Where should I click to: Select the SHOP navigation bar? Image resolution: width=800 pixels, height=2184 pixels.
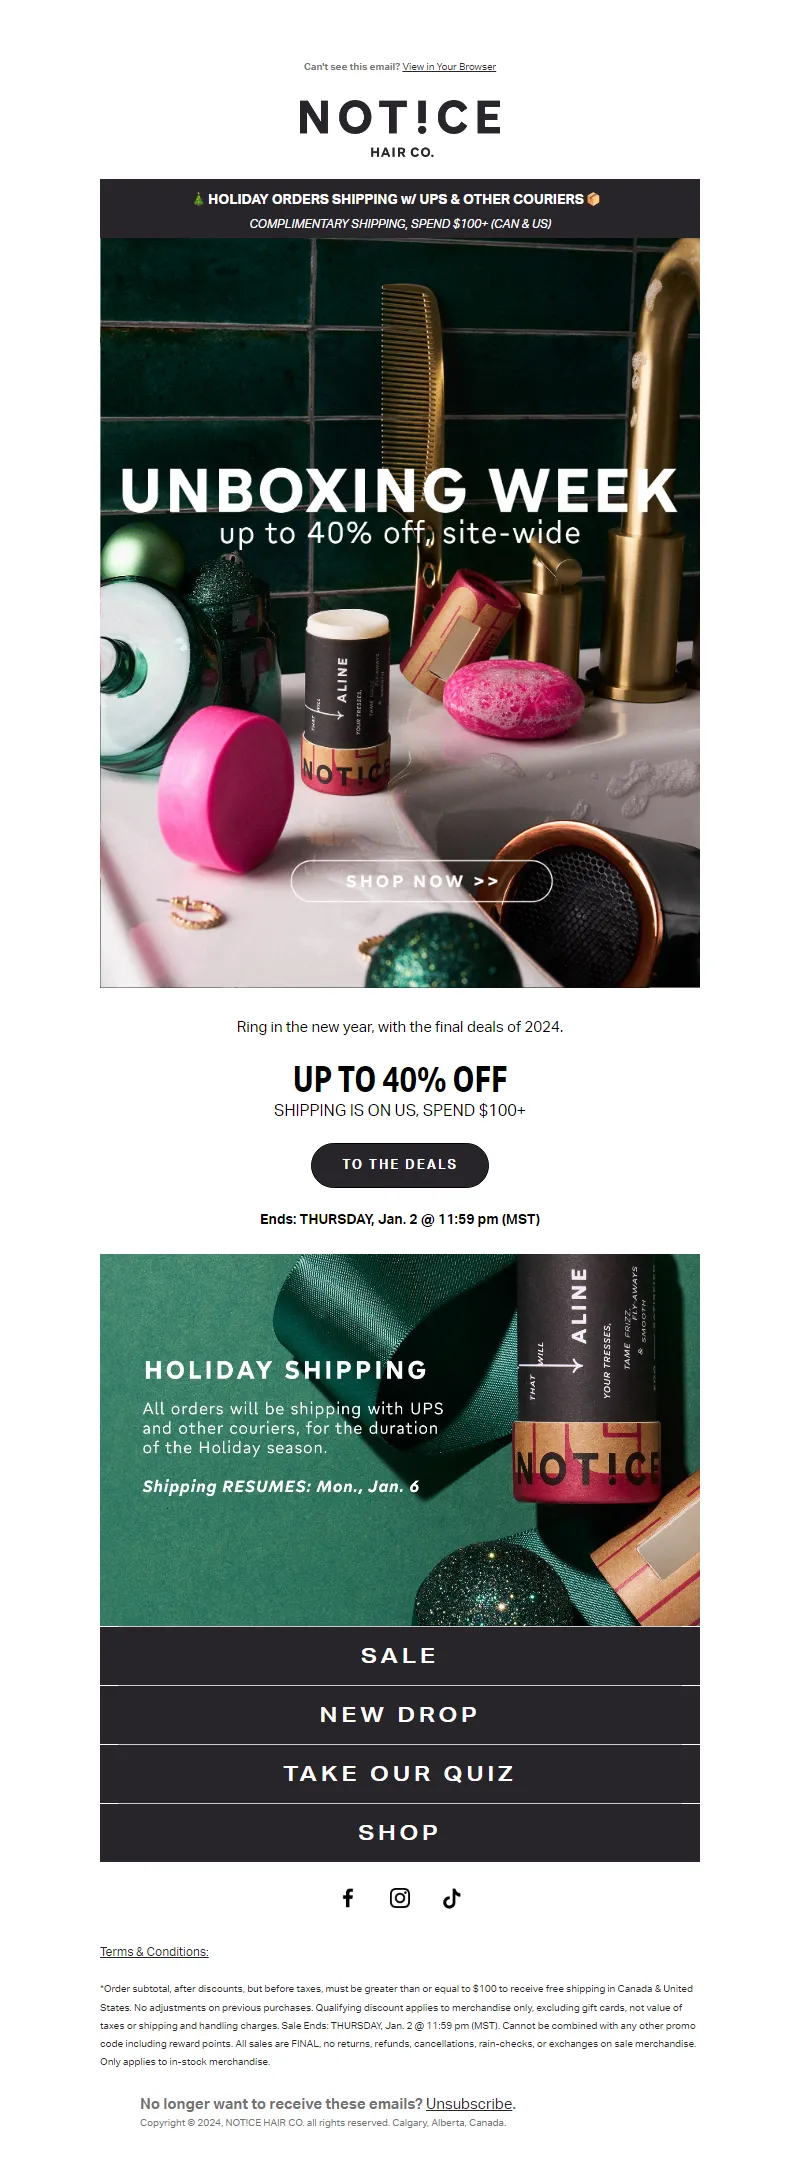pos(400,1833)
